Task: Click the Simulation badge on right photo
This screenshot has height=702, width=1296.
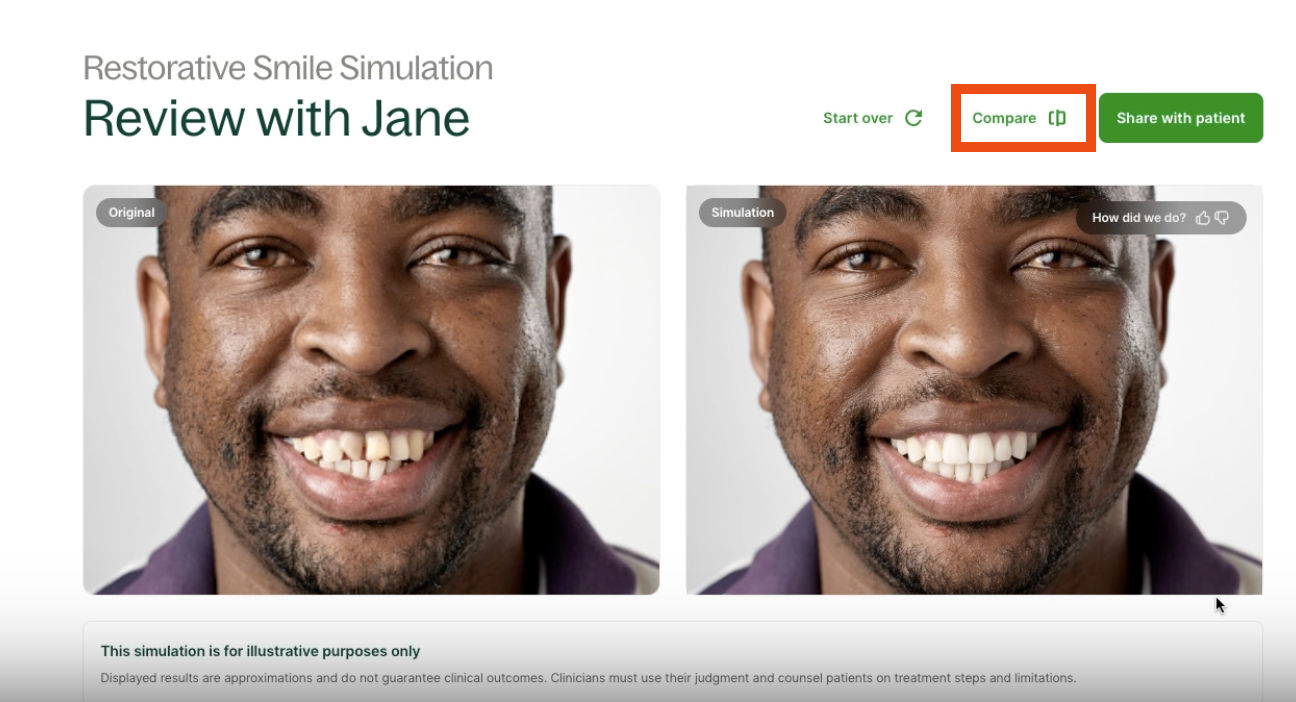Action: click(742, 213)
